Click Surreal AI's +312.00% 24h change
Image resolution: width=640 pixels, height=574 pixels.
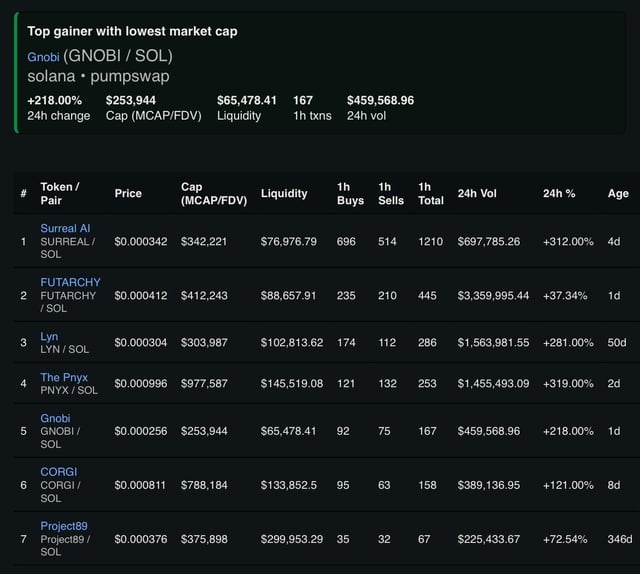coord(568,241)
